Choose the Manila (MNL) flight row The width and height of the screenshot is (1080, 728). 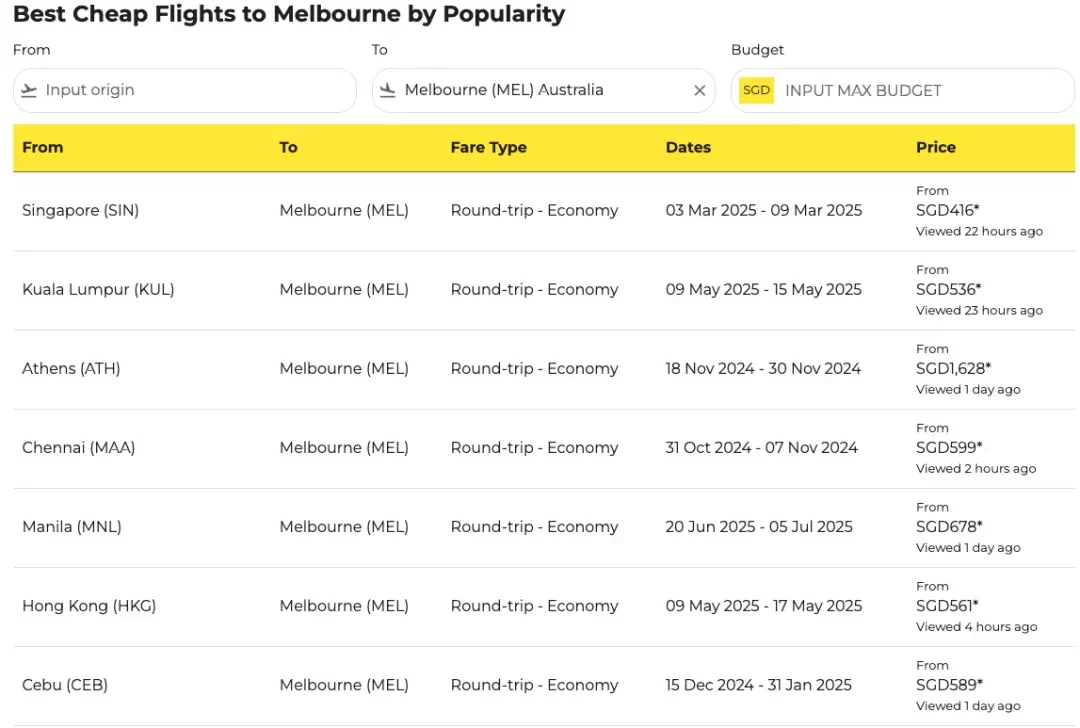click(x=543, y=528)
